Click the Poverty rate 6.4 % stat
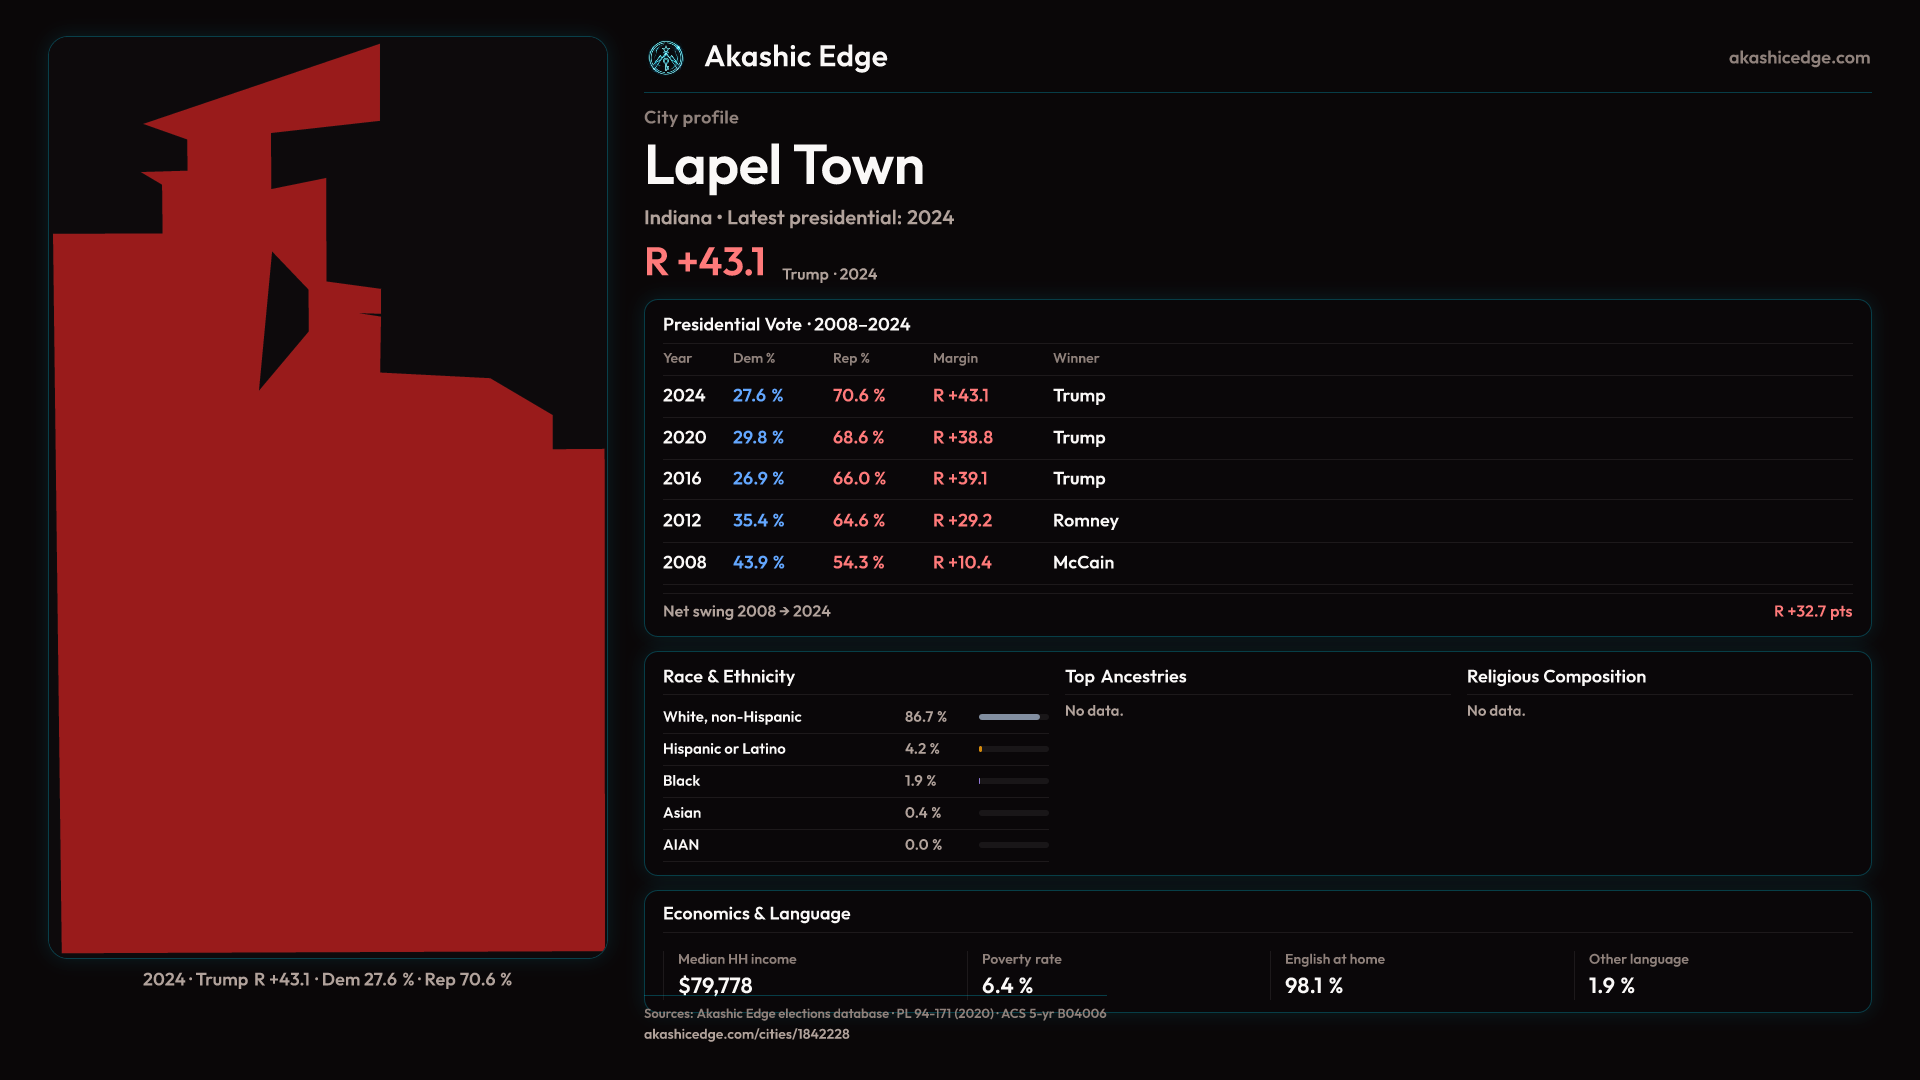The image size is (1920, 1080). pos(1007,985)
